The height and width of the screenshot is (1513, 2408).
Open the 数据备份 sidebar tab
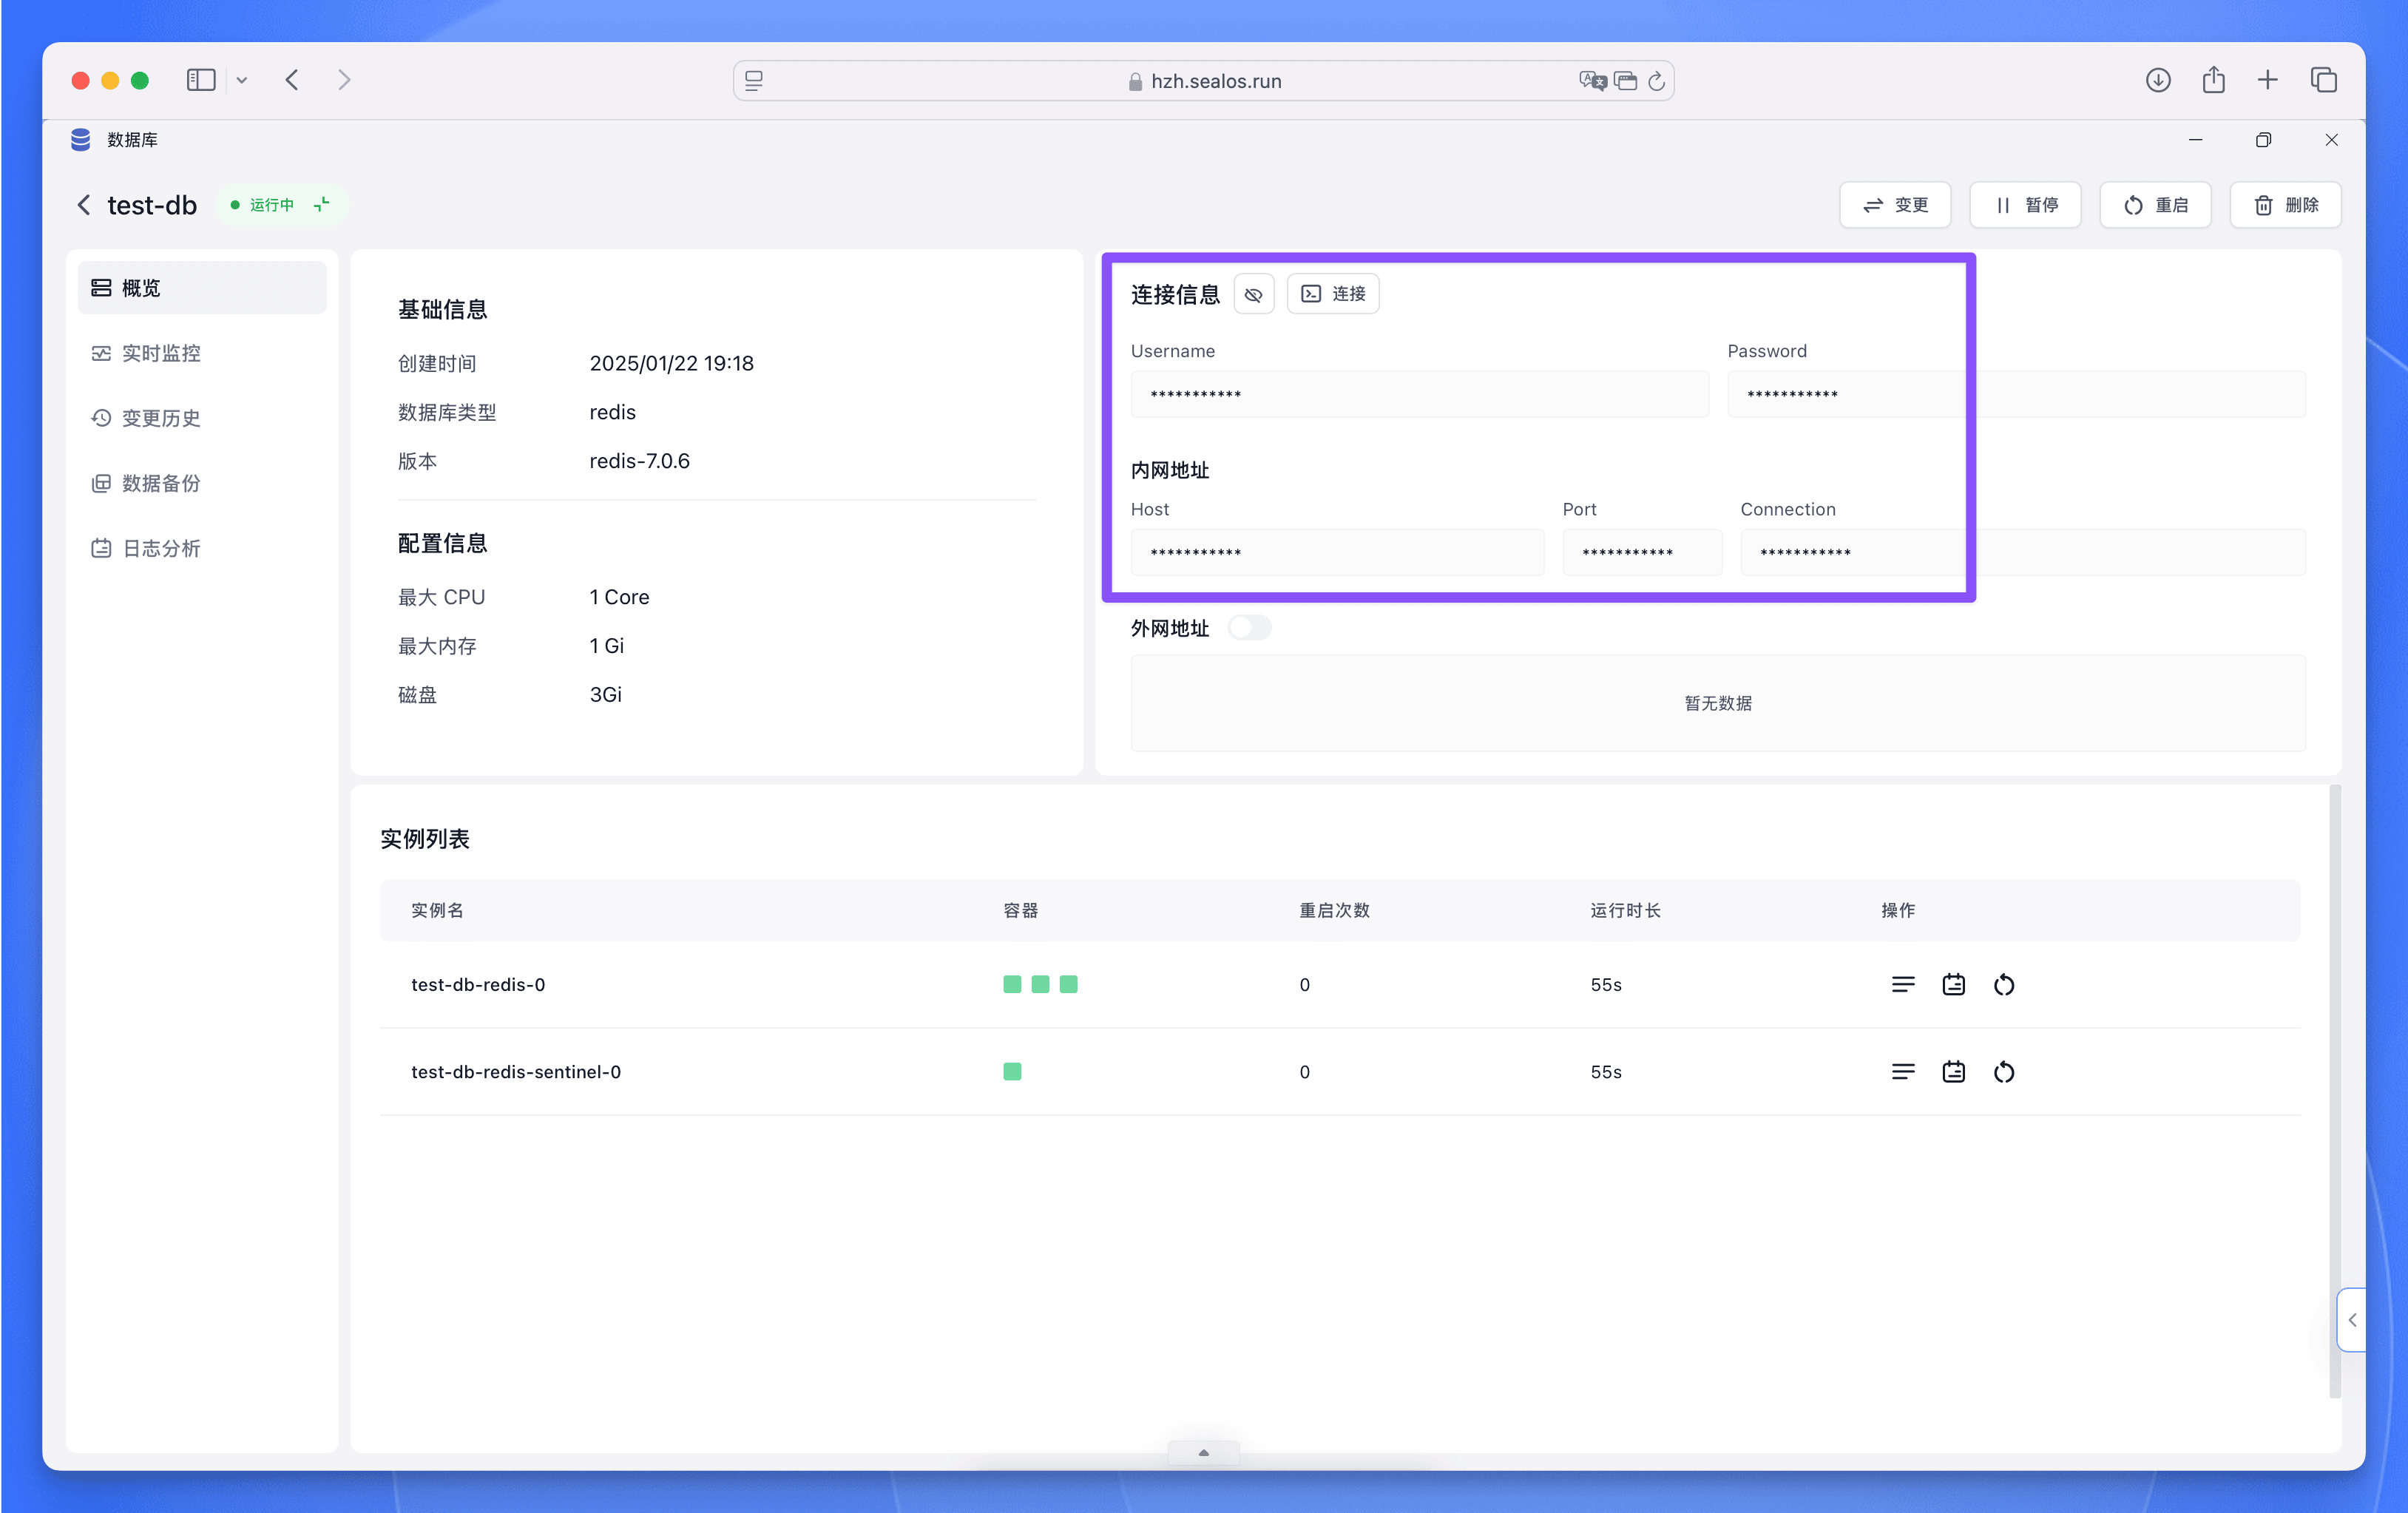tap(202, 483)
